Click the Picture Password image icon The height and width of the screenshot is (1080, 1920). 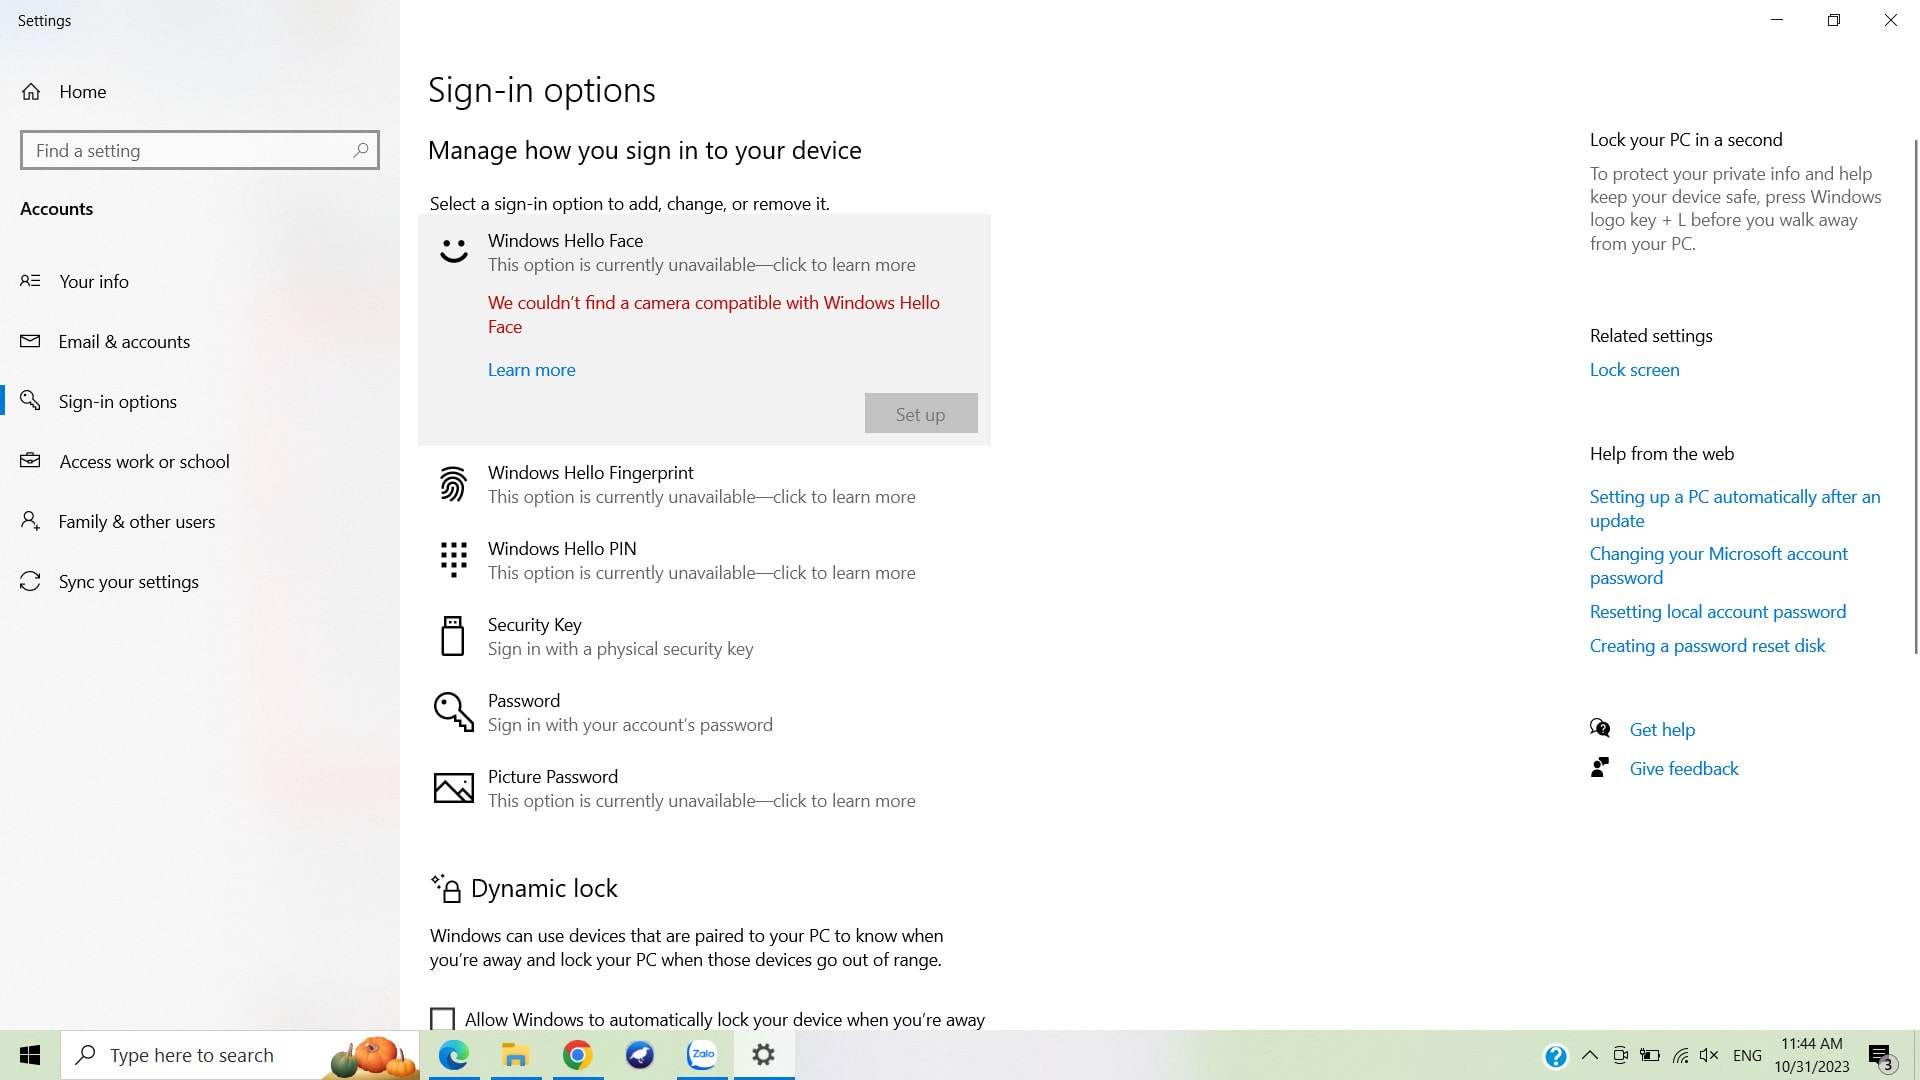pos(453,788)
